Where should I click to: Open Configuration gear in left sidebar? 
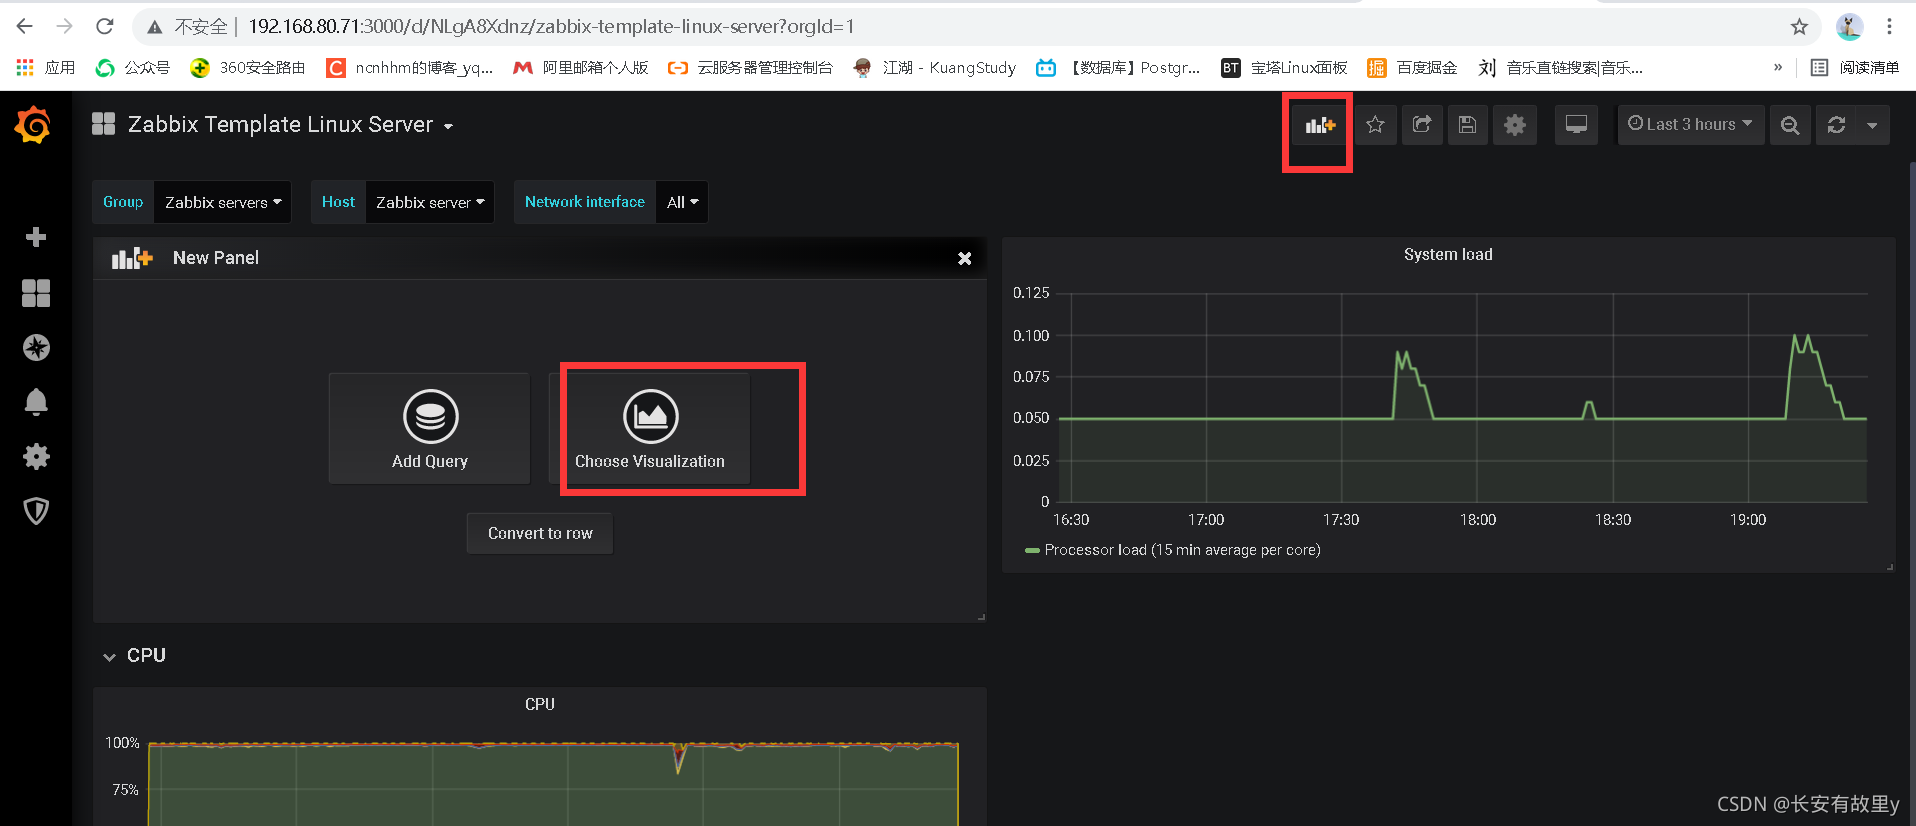36,457
